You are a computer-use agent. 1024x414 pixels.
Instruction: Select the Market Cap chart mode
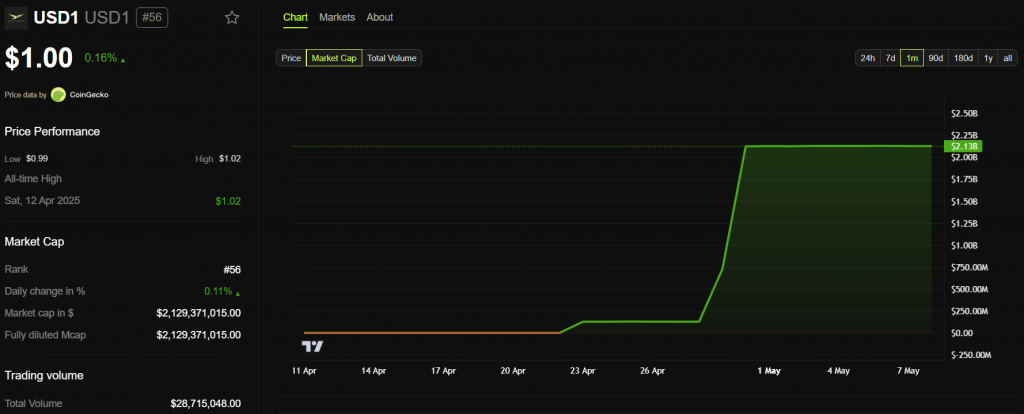click(x=334, y=58)
